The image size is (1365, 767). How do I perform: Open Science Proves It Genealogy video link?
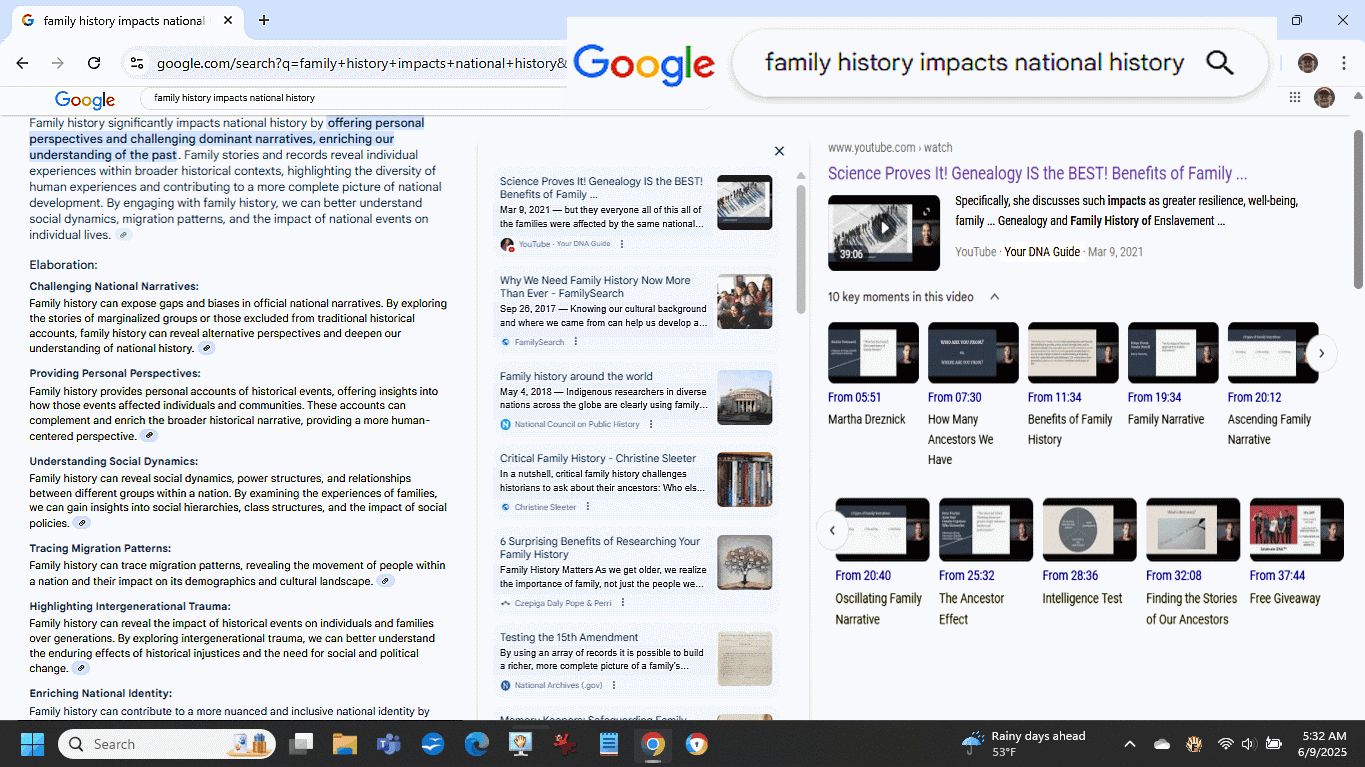point(1037,174)
